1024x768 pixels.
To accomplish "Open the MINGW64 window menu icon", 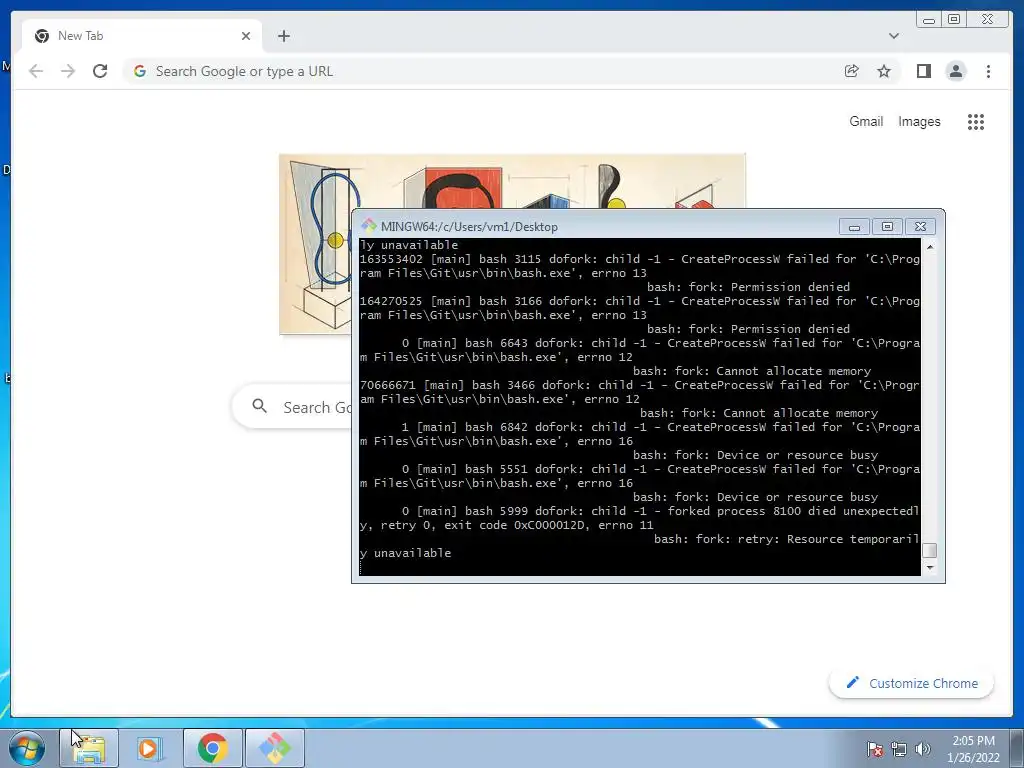I will 368,226.
